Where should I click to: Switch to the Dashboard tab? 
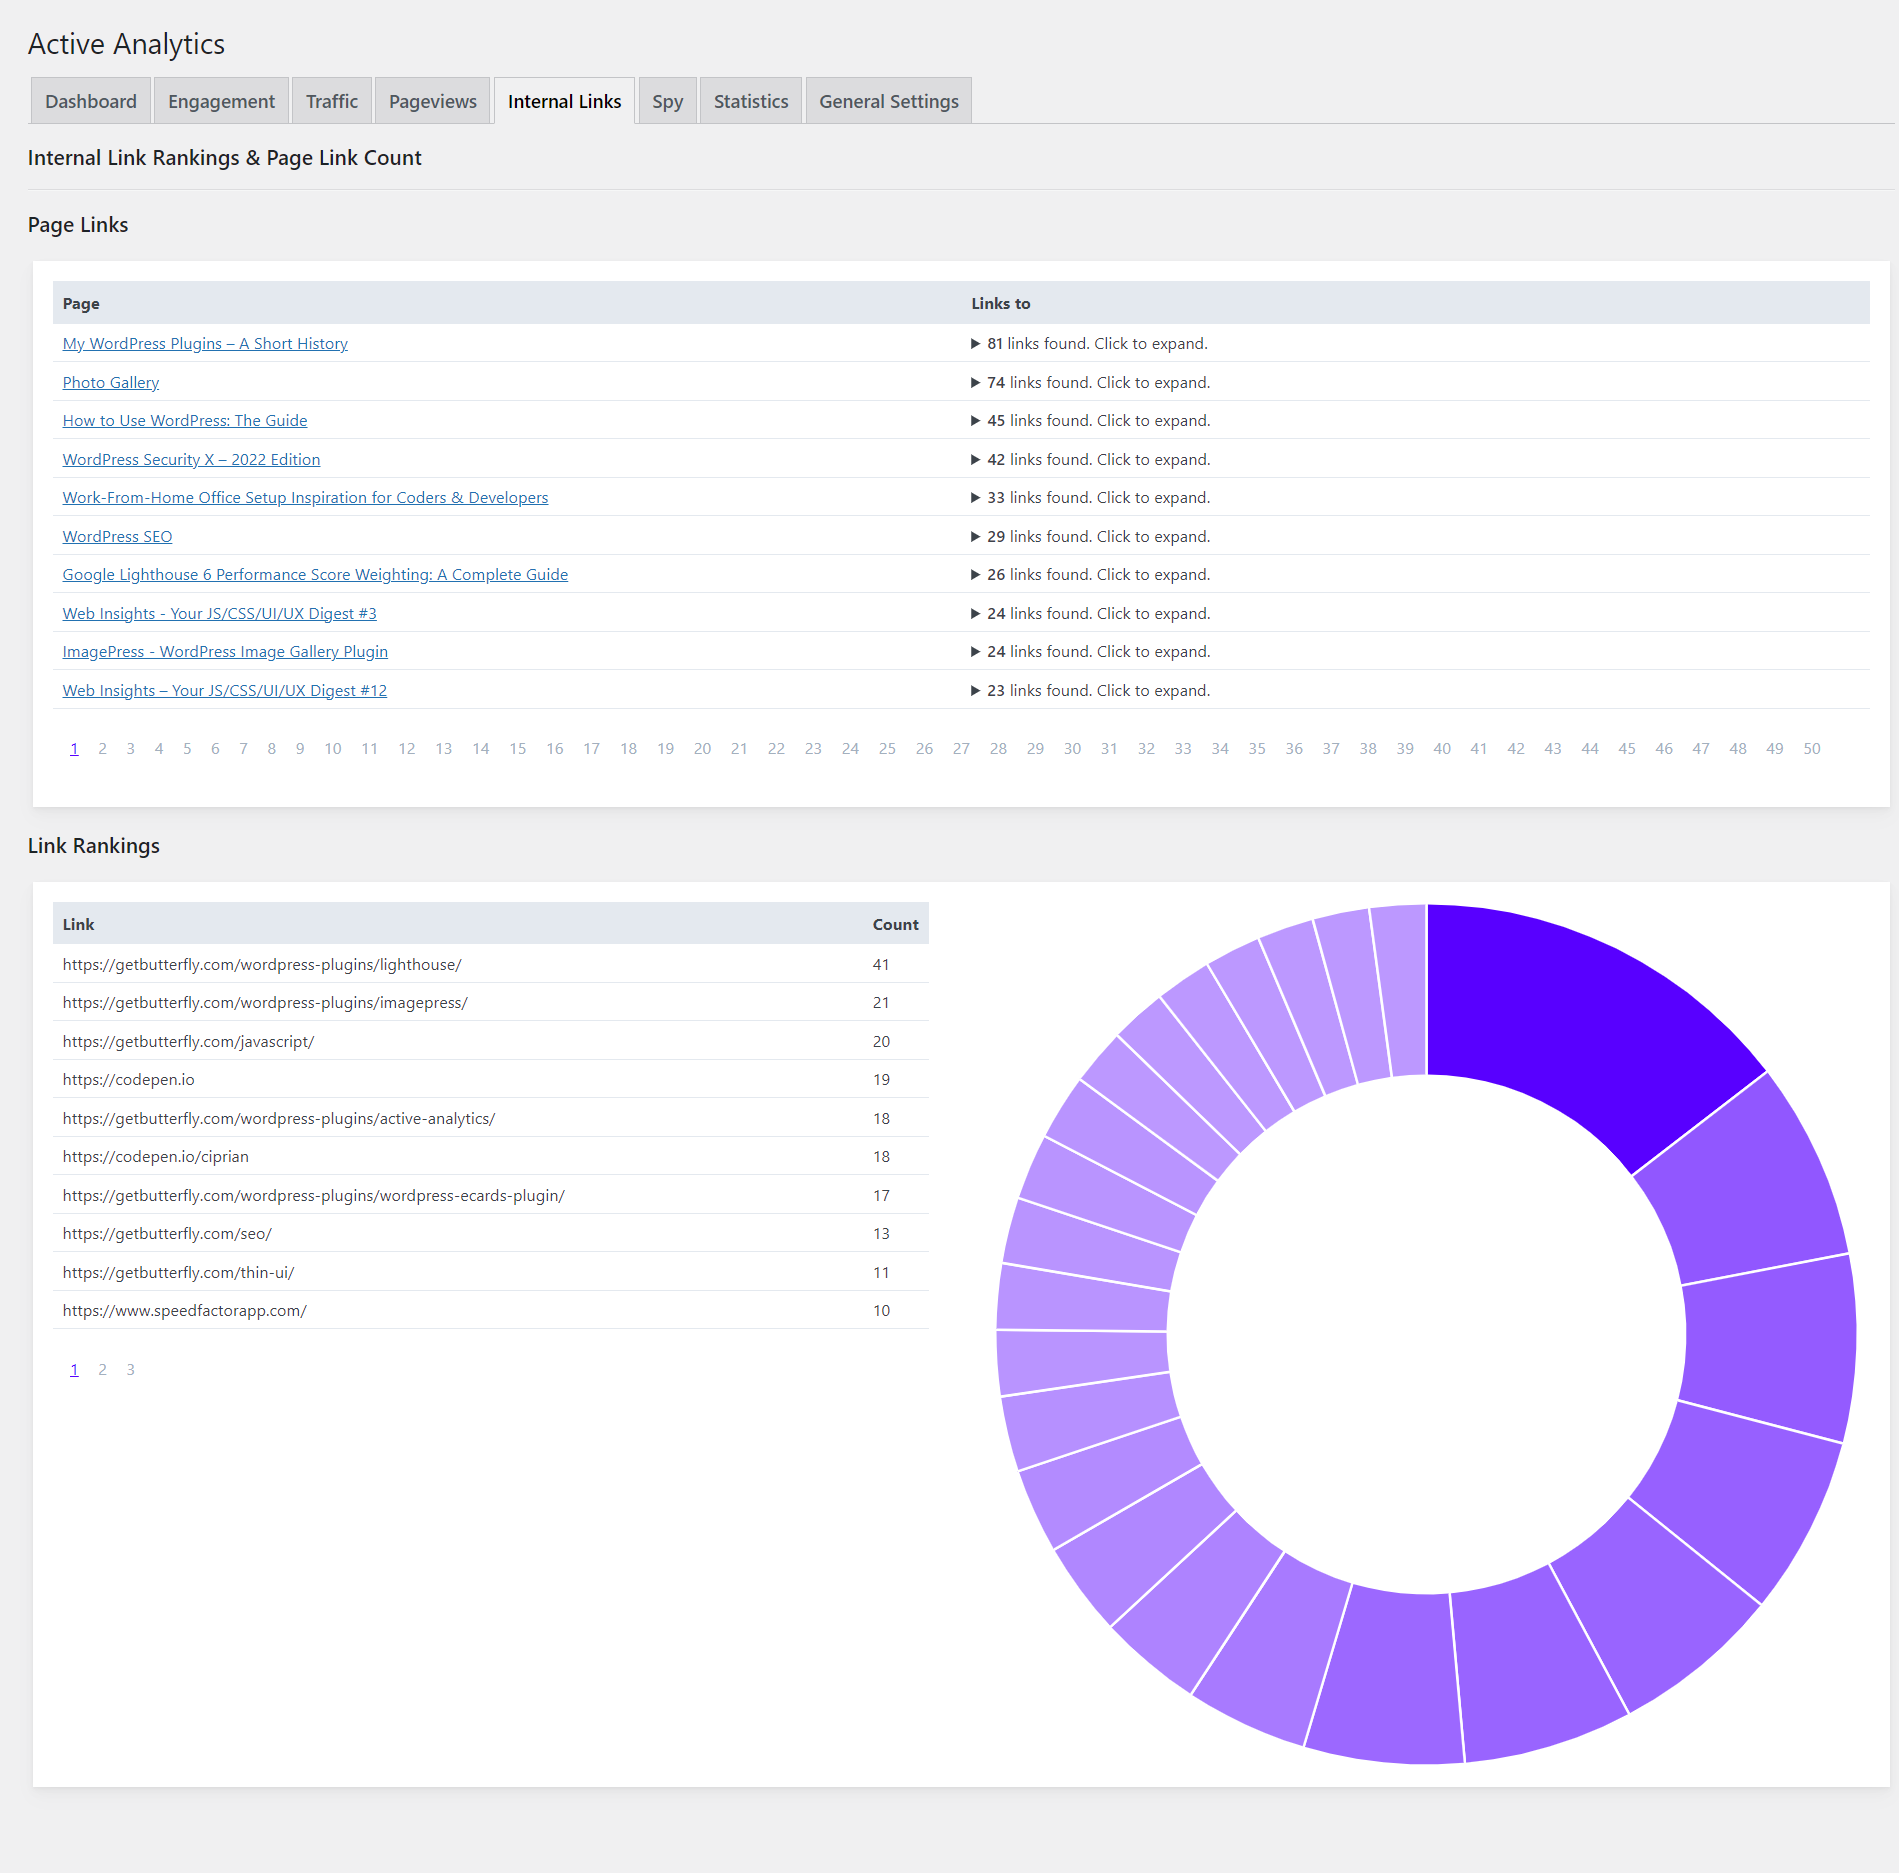point(91,101)
